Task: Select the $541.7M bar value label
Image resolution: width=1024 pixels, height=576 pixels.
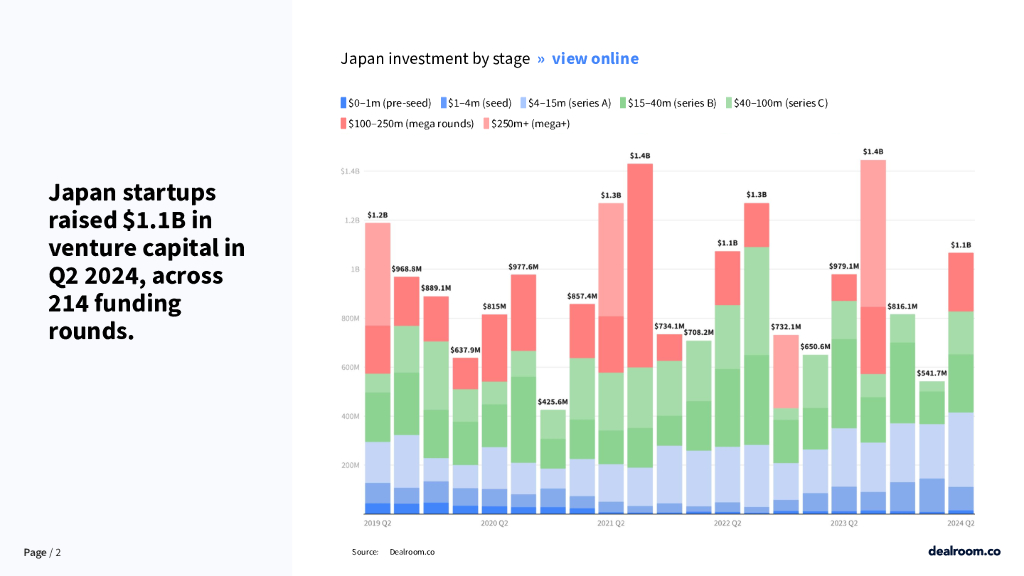Action: 932,373
